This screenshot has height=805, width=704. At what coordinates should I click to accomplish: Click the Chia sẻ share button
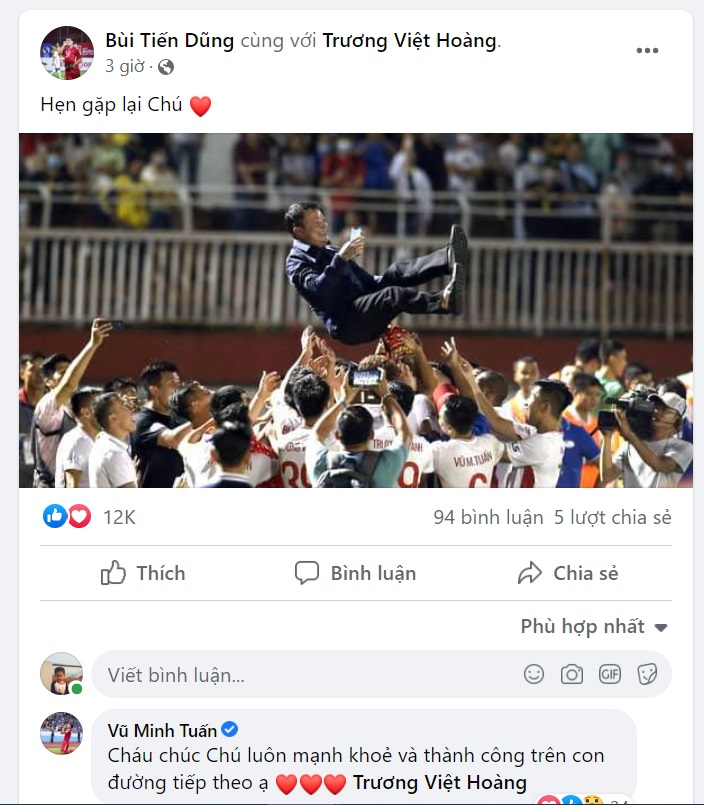[x=568, y=573]
